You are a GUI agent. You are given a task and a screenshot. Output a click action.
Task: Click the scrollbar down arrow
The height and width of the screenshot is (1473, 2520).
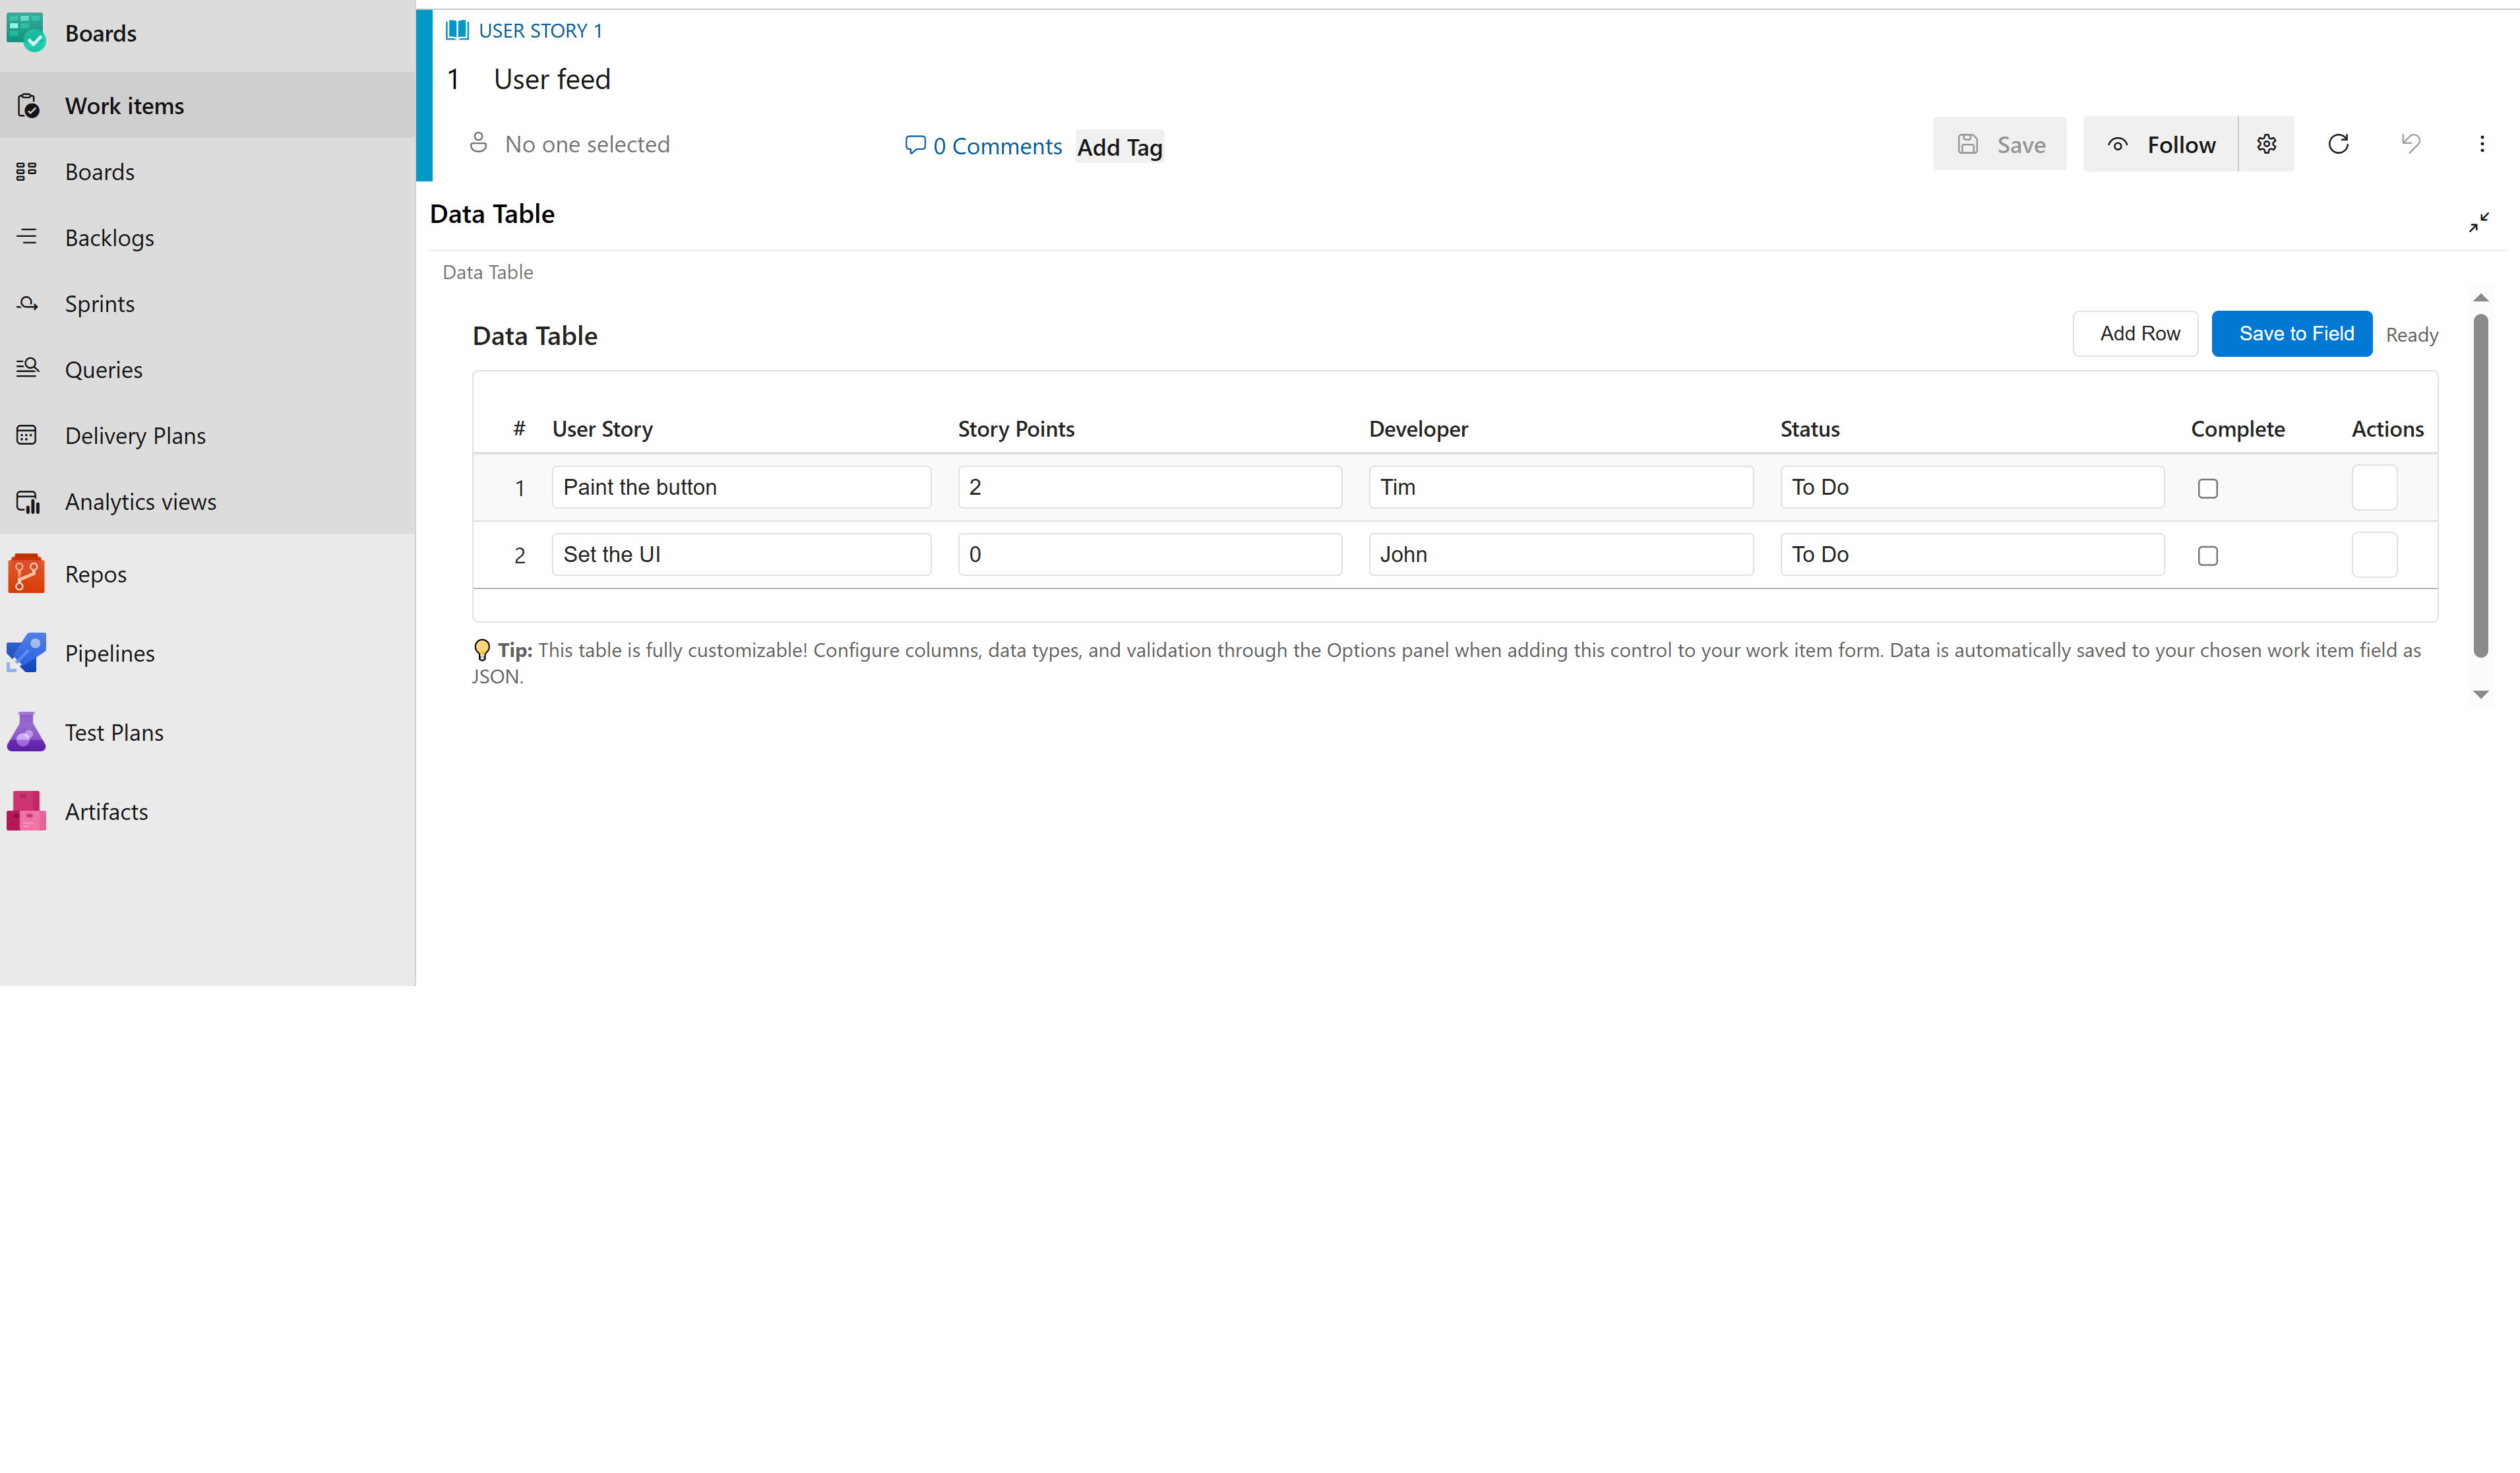pos(2480,694)
